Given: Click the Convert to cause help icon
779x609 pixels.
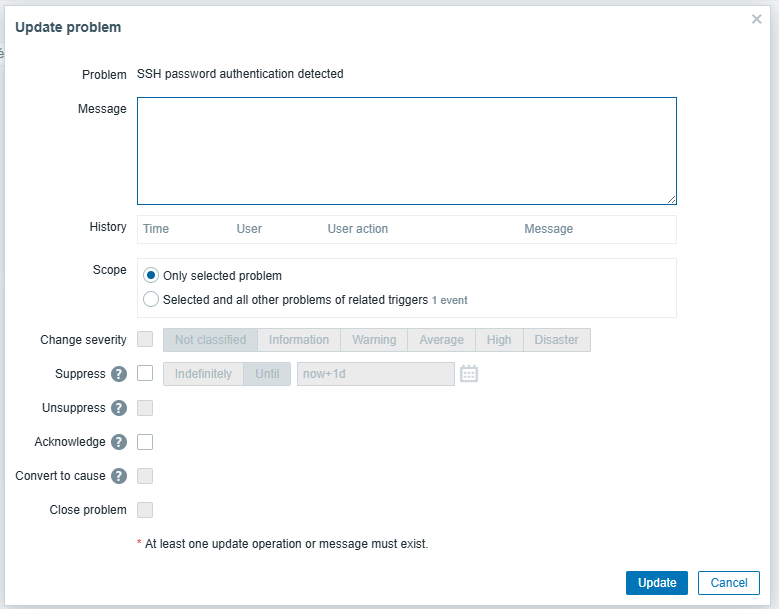Looking at the screenshot, I should click(119, 476).
